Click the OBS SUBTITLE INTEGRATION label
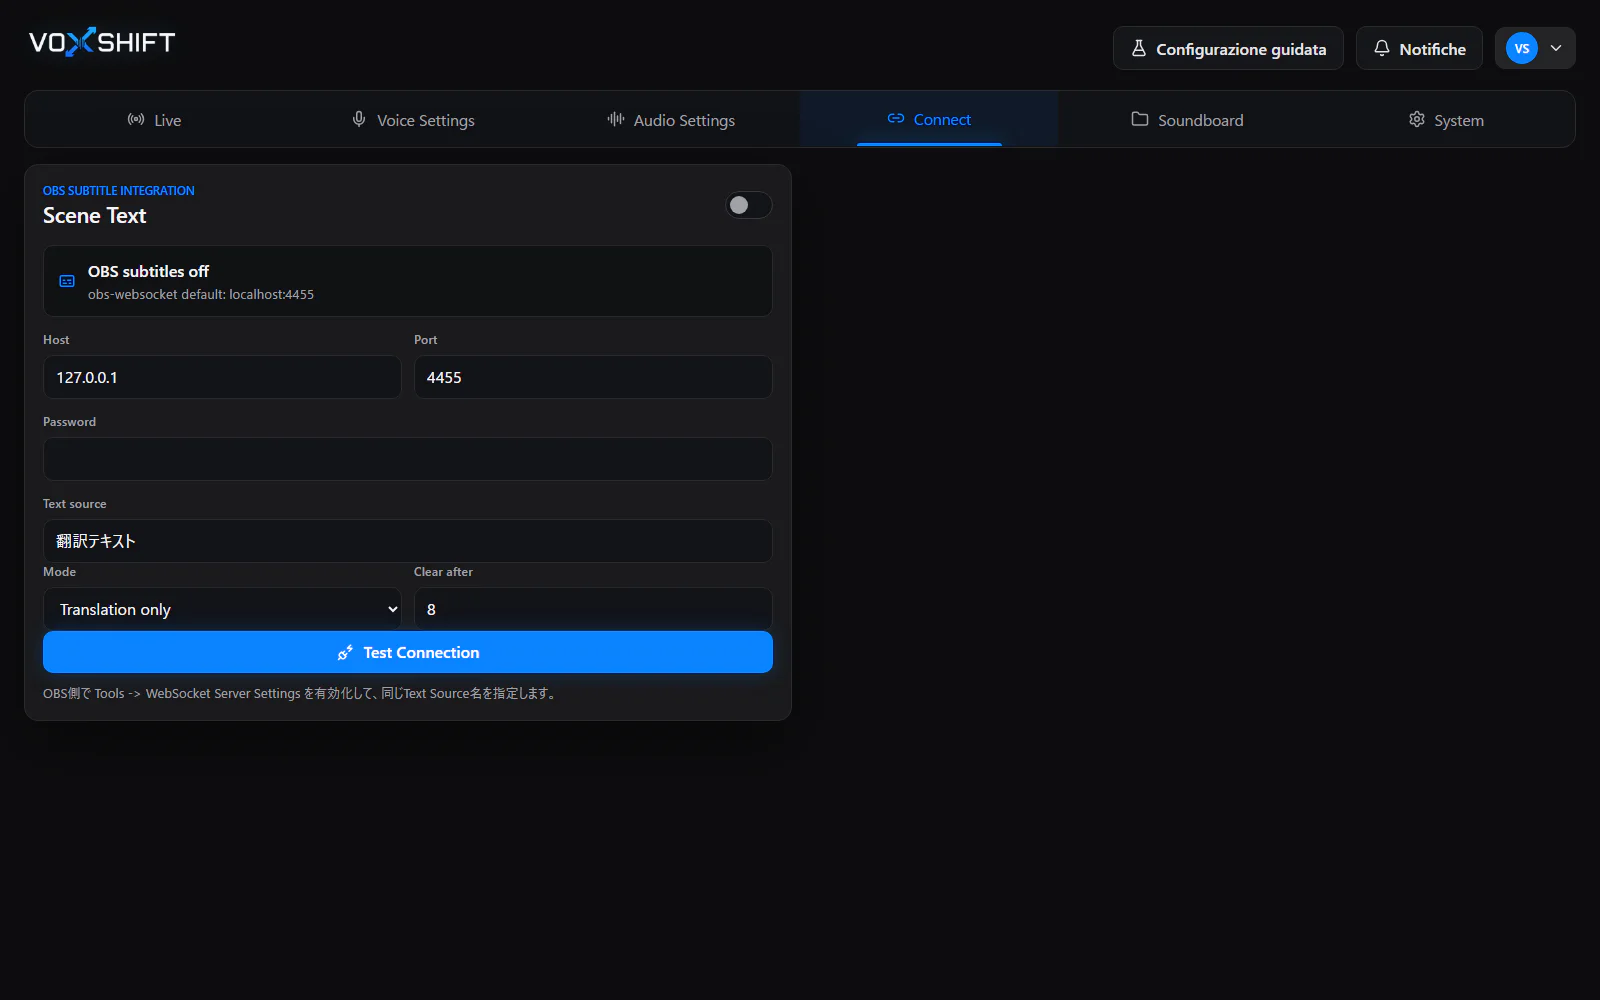Screen dimensions: 1600x1000 (119, 190)
